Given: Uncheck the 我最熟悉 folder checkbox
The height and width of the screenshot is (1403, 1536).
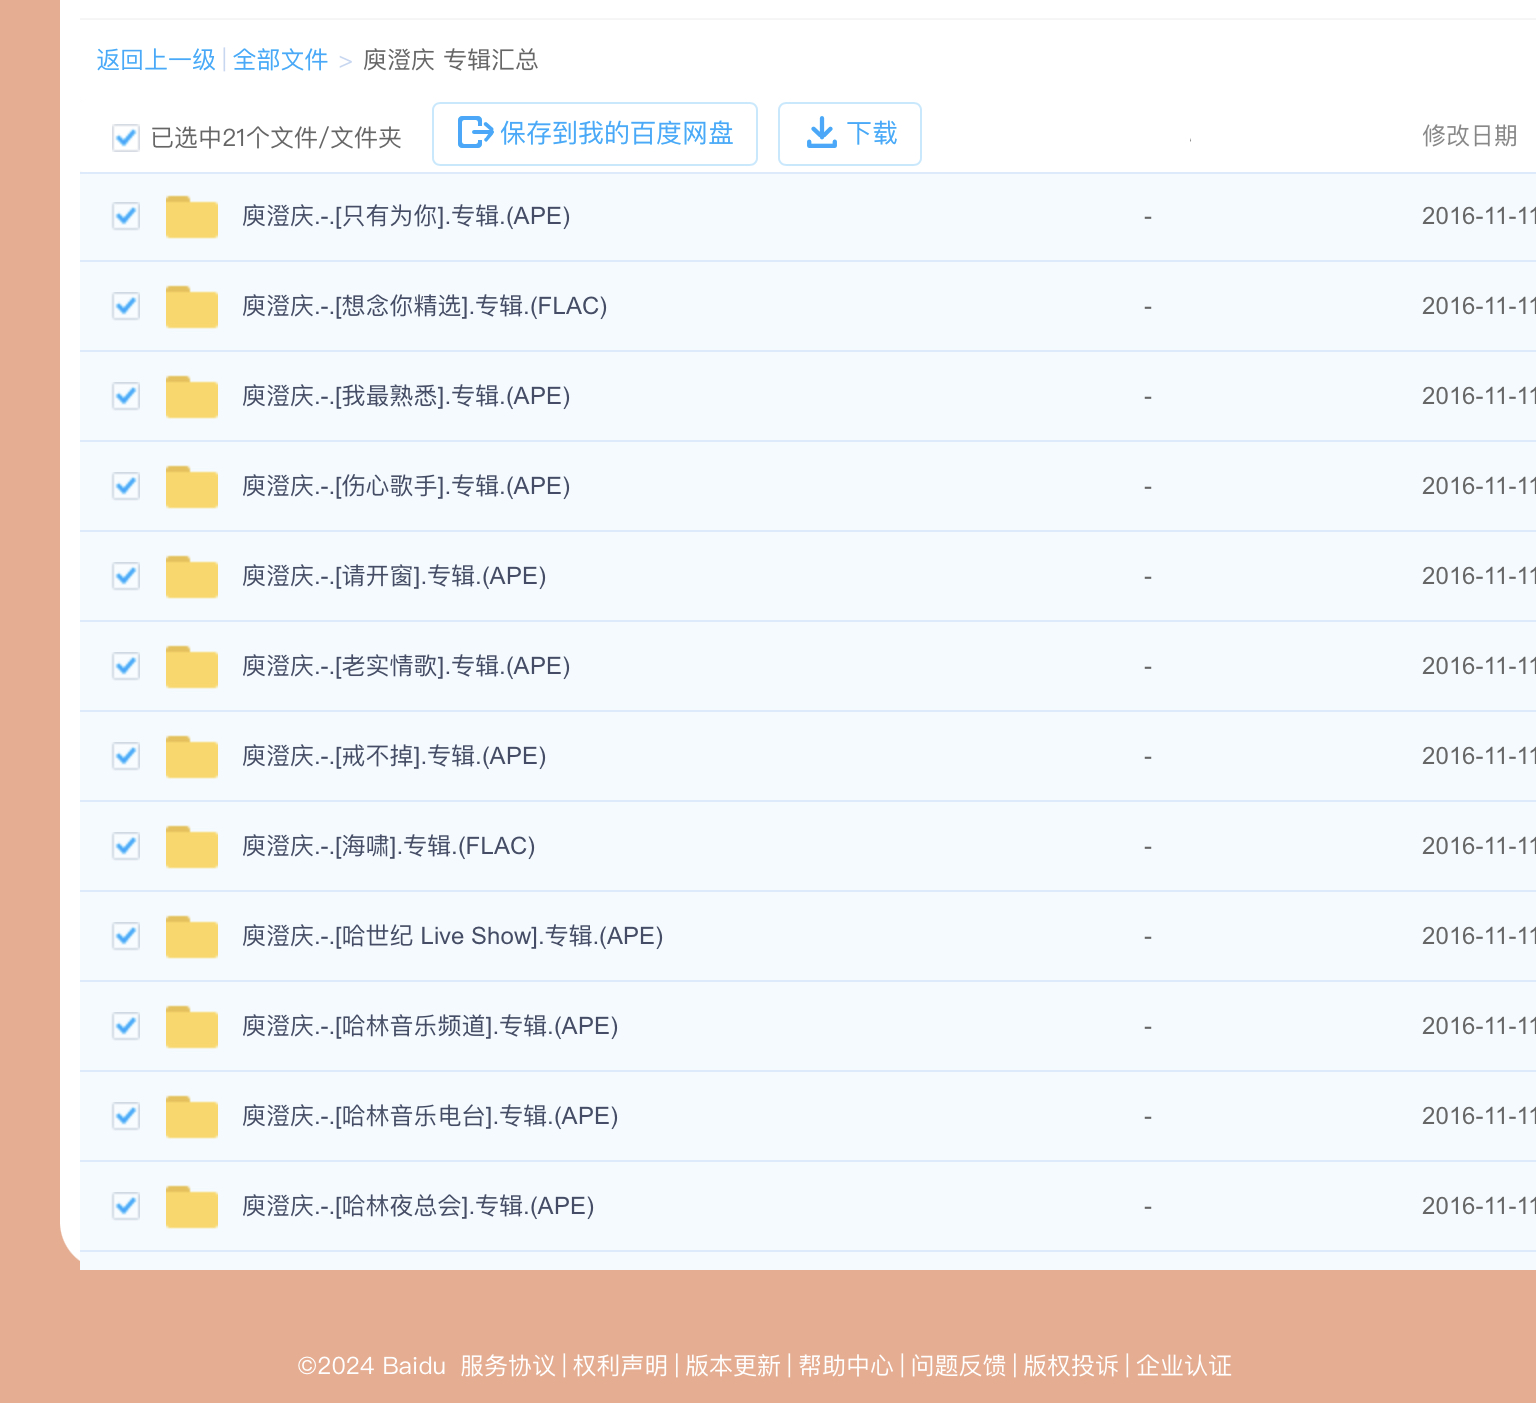Looking at the screenshot, I should [x=126, y=396].
